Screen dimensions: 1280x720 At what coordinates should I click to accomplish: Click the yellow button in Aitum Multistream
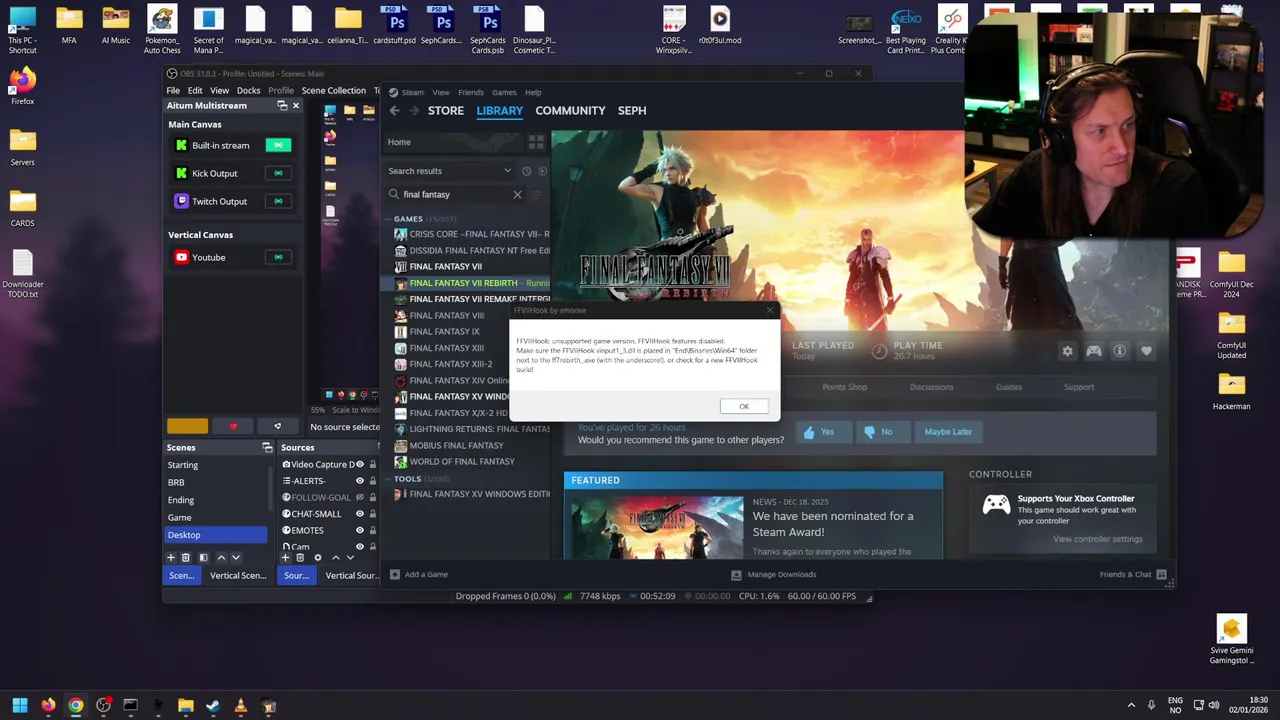pyautogui.click(x=188, y=427)
